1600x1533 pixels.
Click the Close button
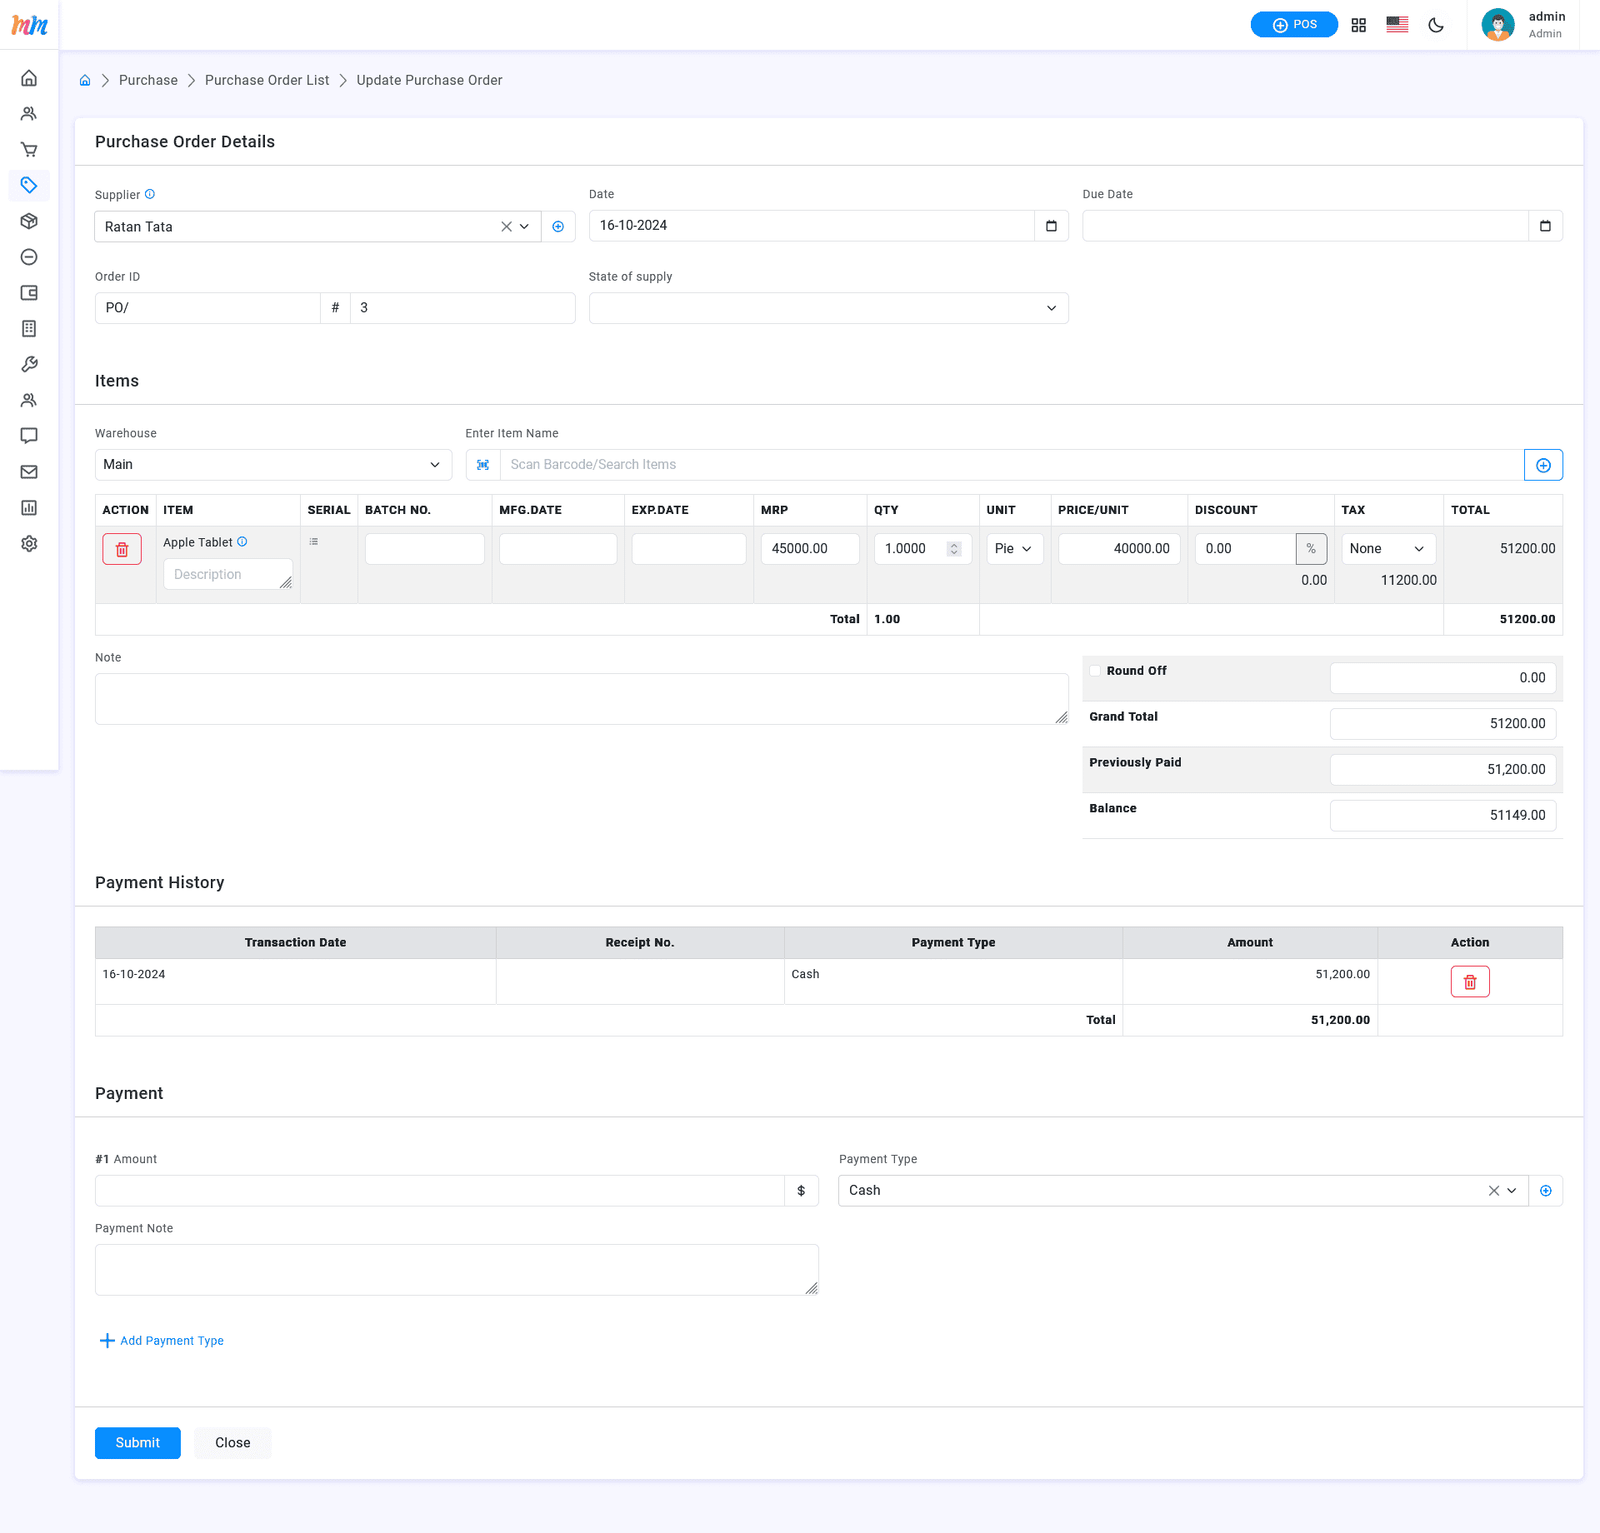coord(233,1443)
